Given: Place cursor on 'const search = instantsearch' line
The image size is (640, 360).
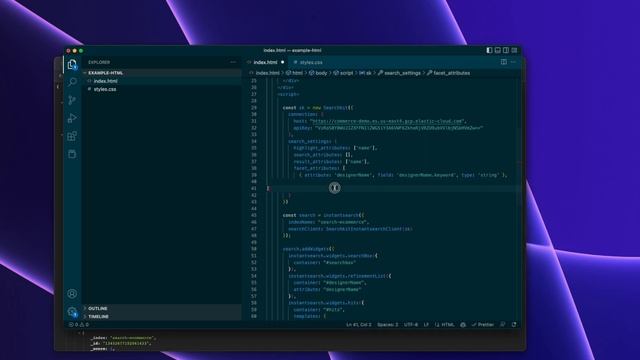Looking at the screenshot, I should pyautogui.click(x=323, y=215).
